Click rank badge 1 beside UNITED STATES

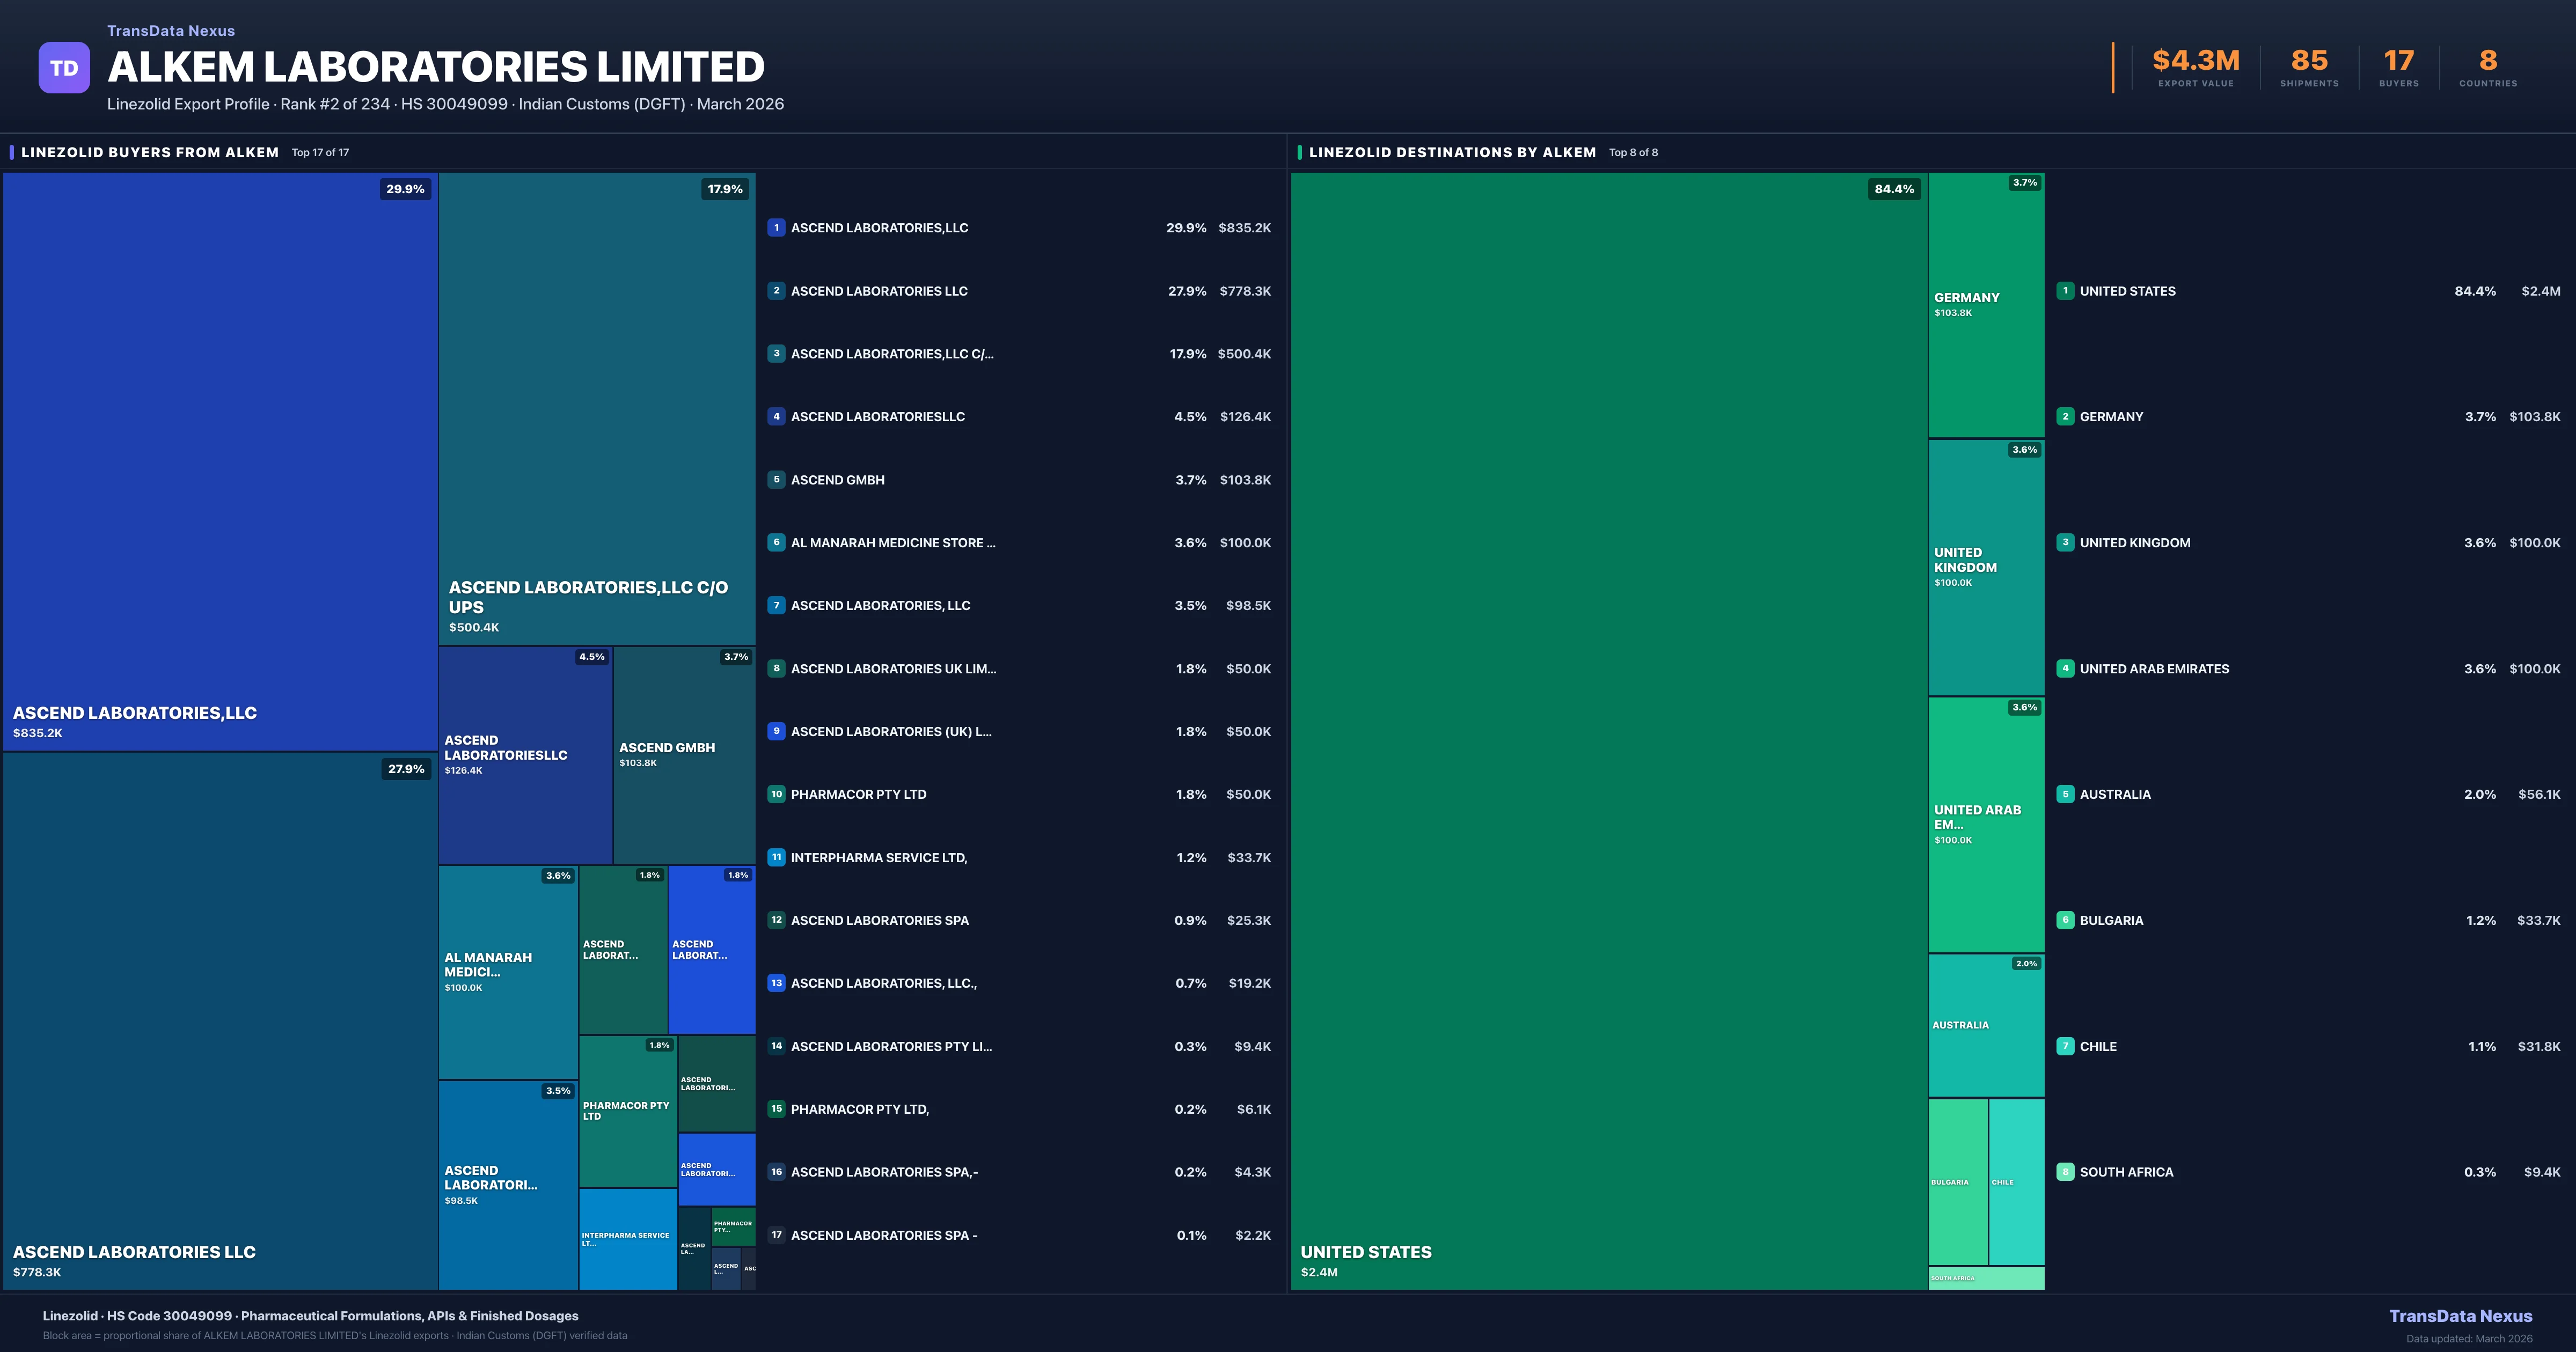click(x=2065, y=291)
